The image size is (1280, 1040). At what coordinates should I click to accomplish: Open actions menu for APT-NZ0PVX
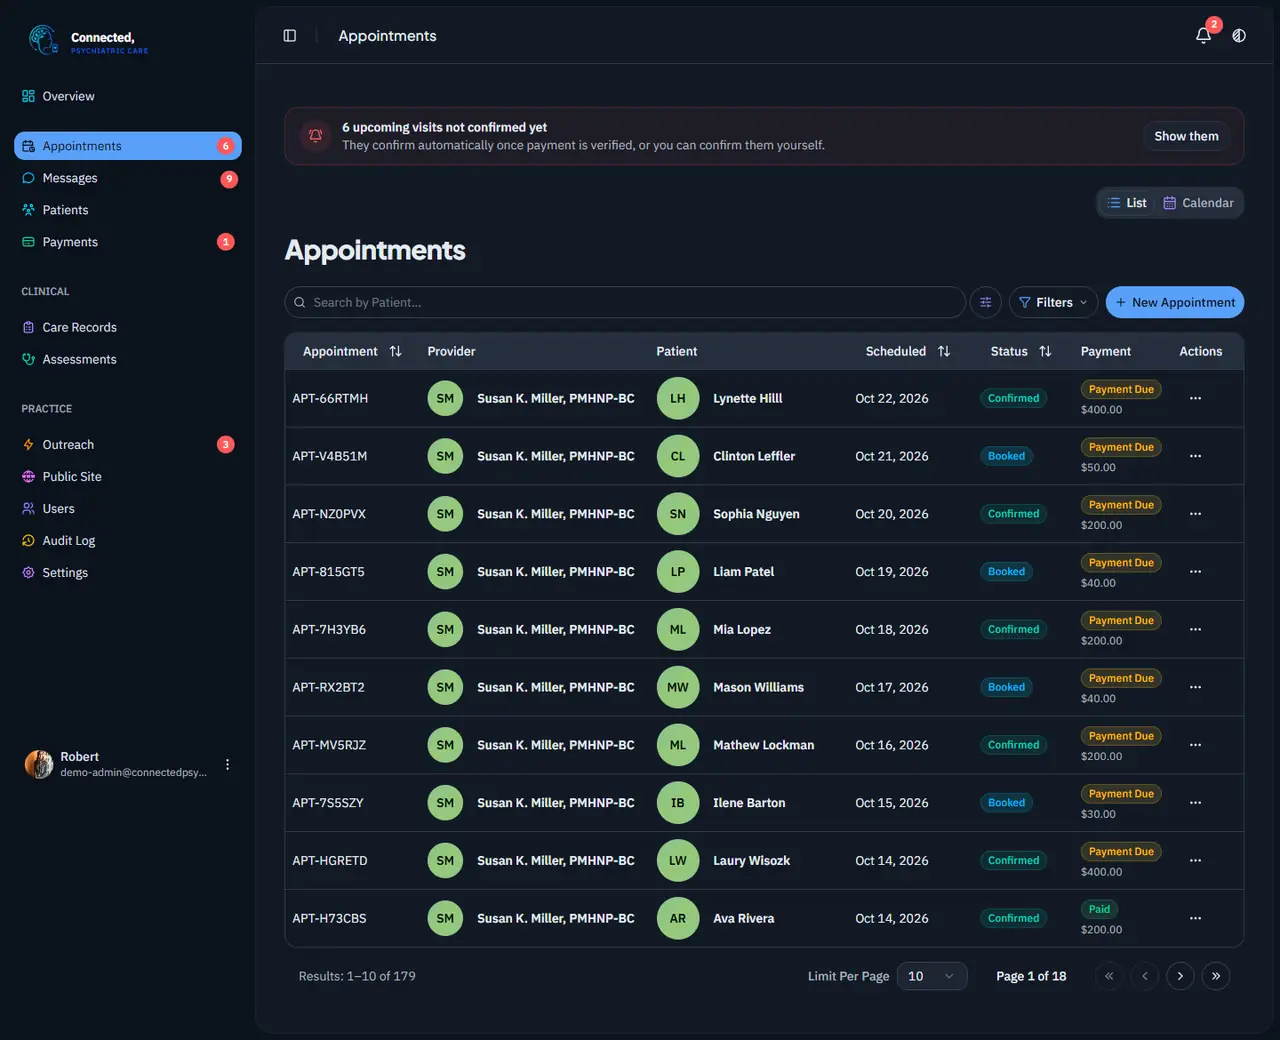pyautogui.click(x=1195, y=514)
